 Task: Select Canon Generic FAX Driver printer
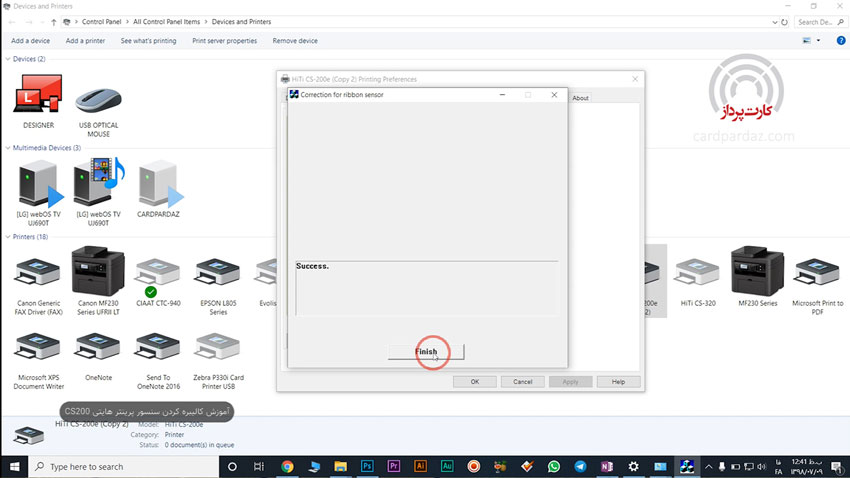(38, 286)
